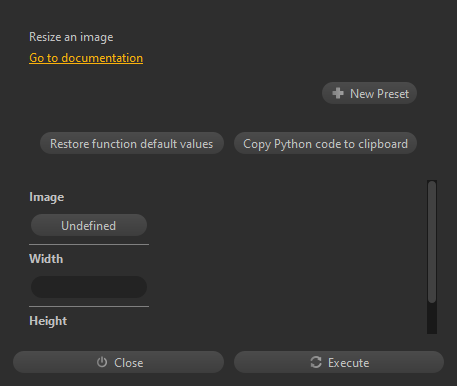Click the dark scrollbar track below the thumb

tap(432, 318)
